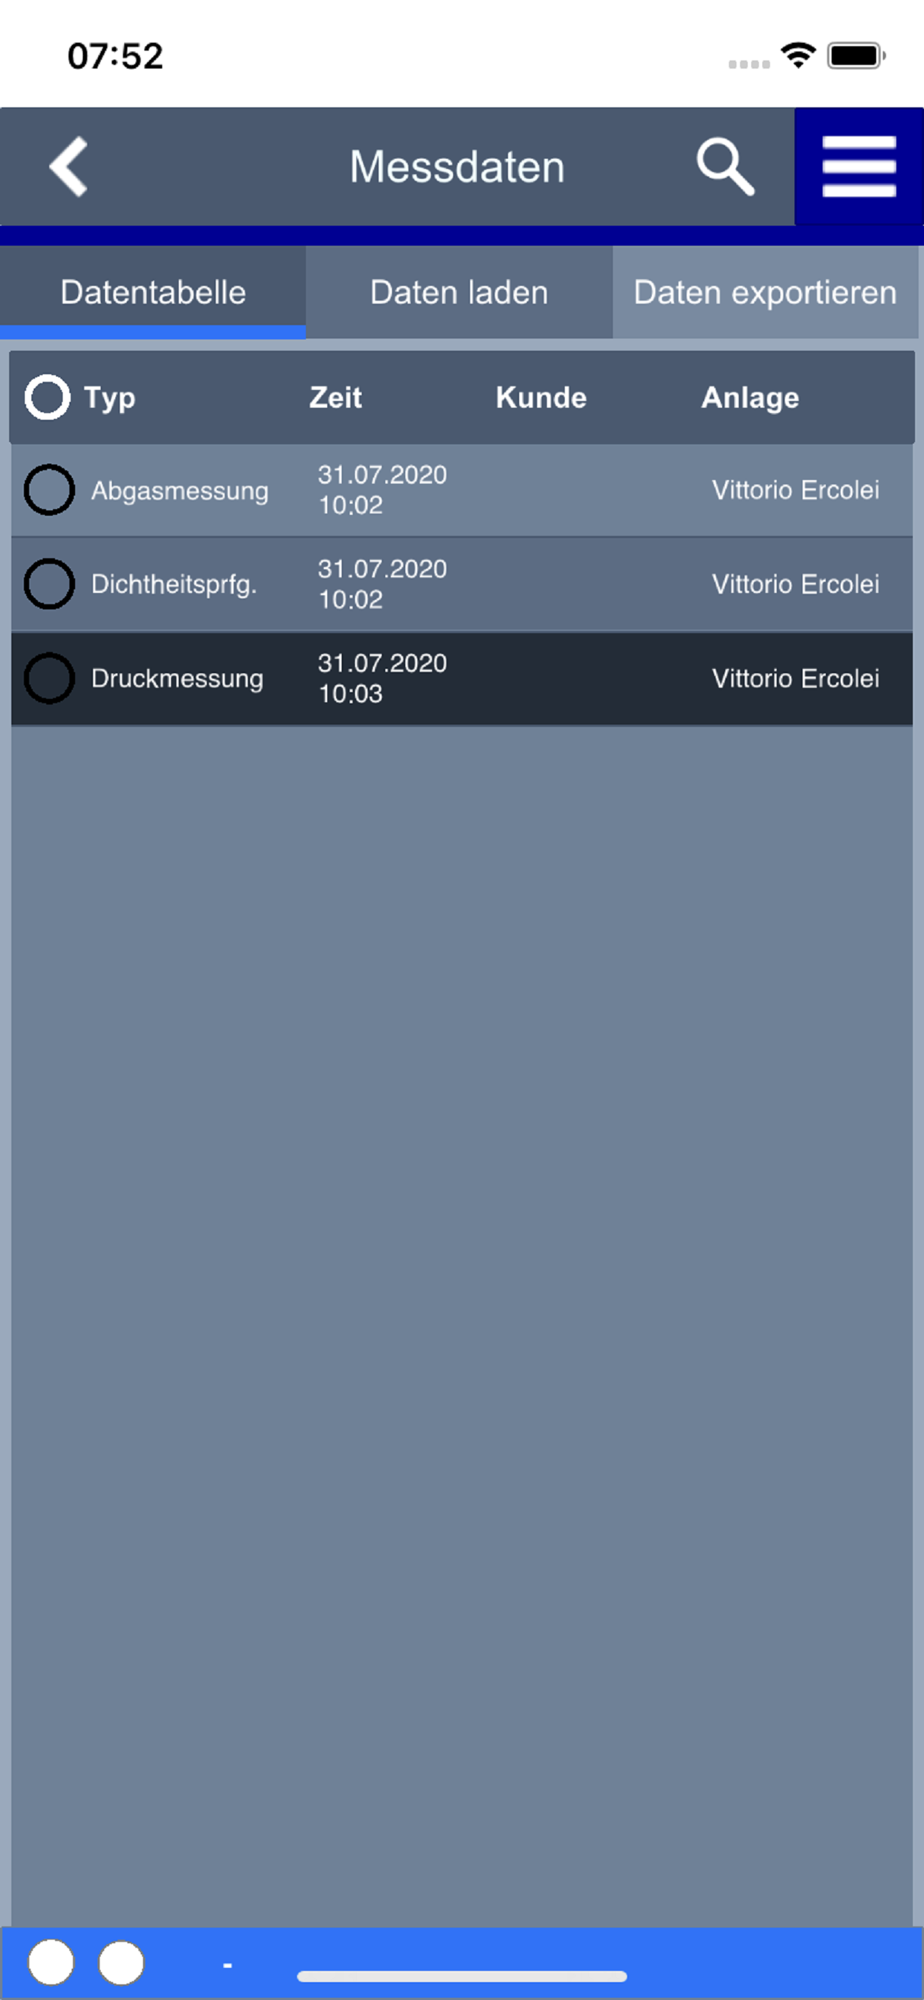This screenshot has height=2000, width=924.
Task: Open search with the magnifier icon
Action: [725, 167]
